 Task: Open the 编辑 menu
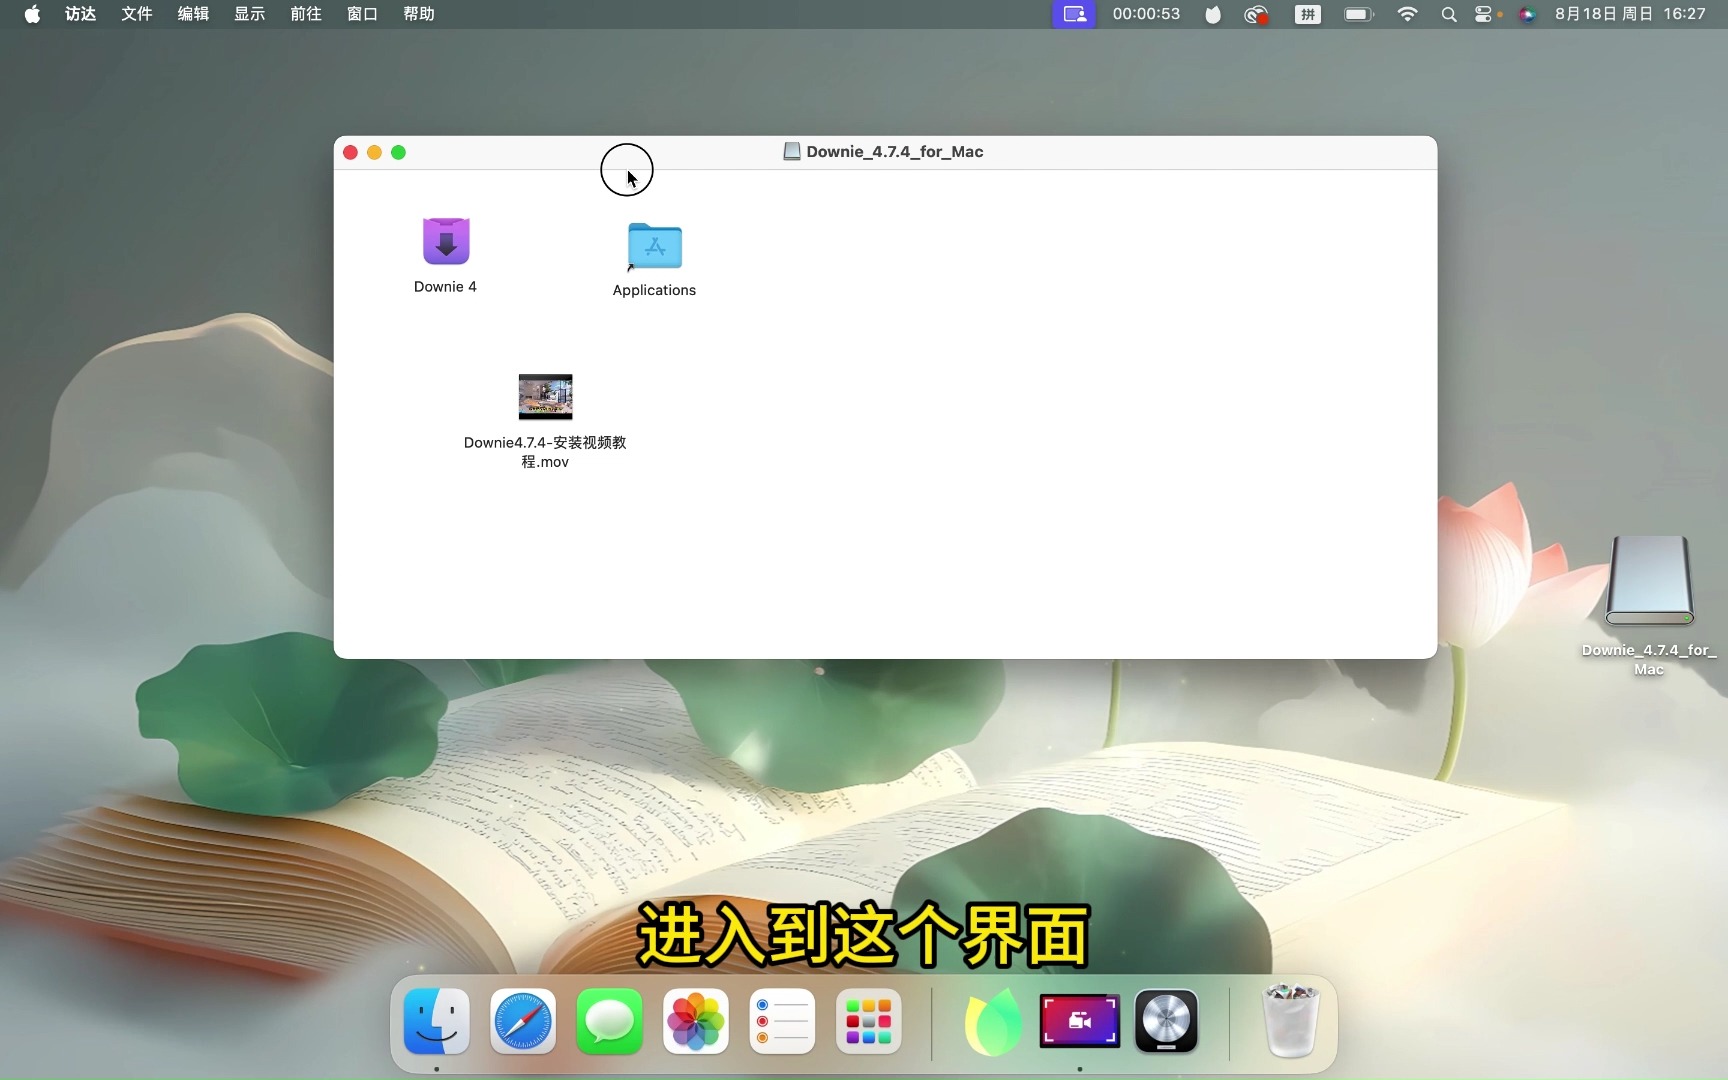tap(193, 14)
